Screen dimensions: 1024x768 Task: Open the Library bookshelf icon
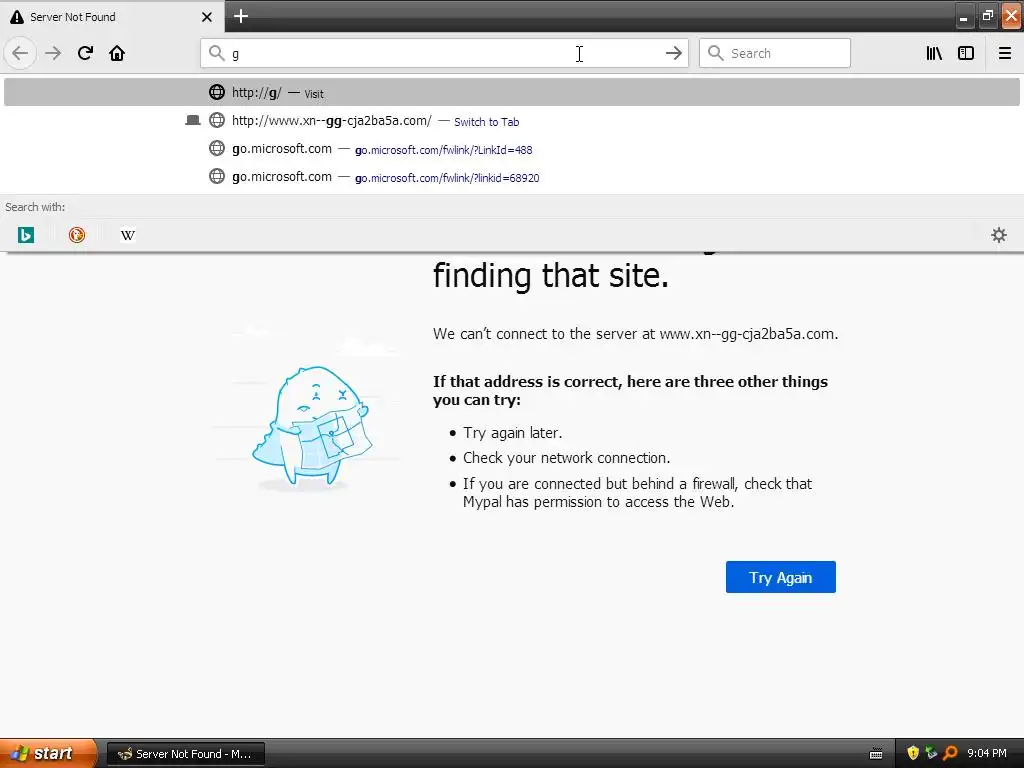coord(934,53)
